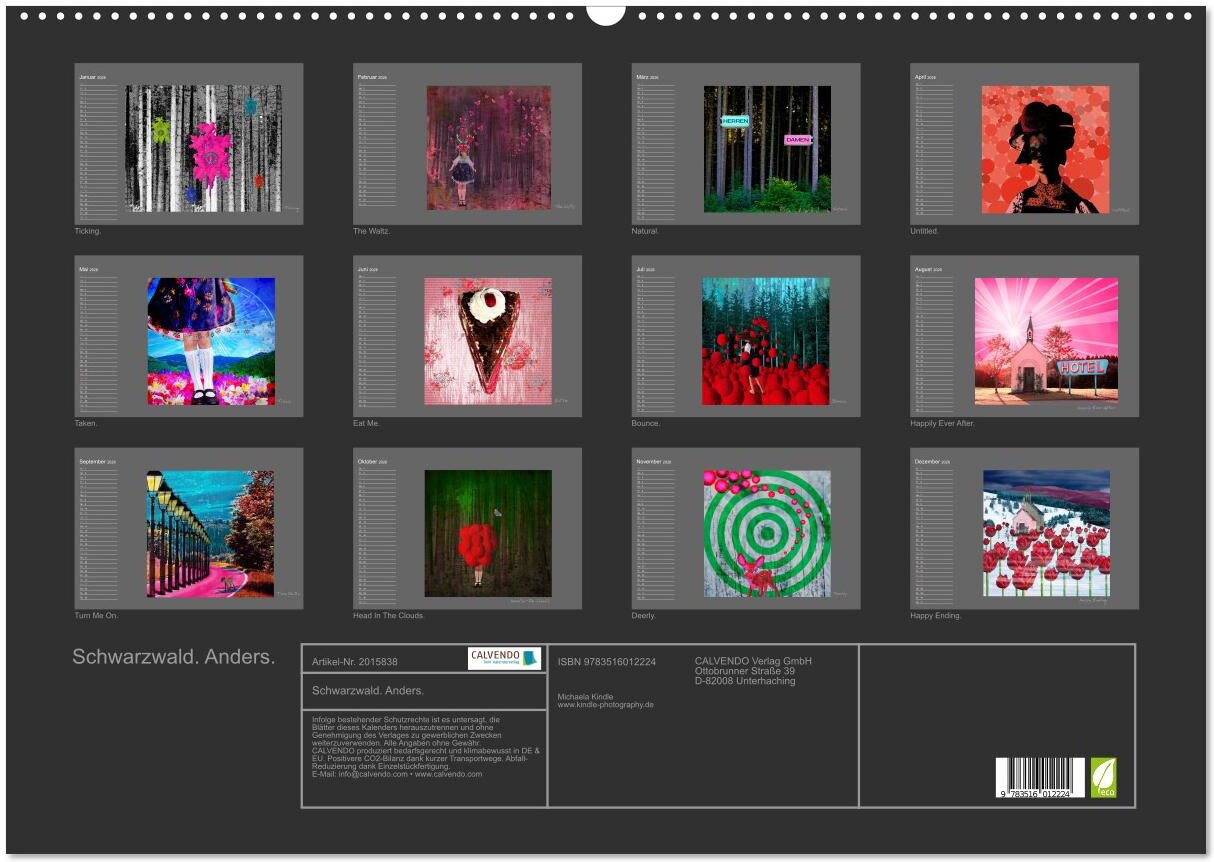The height and width of the screenshot is (862, 1214).
Task: Click 'D-82008 Unterhaching' address line
Action: [745, 681]
